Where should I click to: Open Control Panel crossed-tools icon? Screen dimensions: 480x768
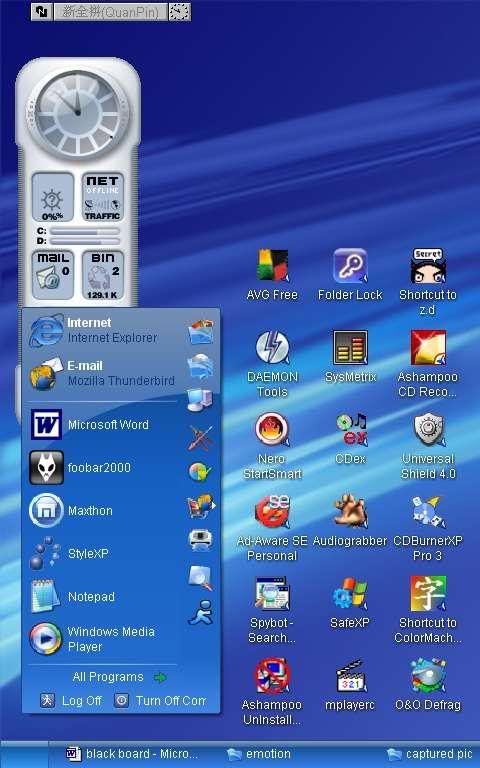200,437
